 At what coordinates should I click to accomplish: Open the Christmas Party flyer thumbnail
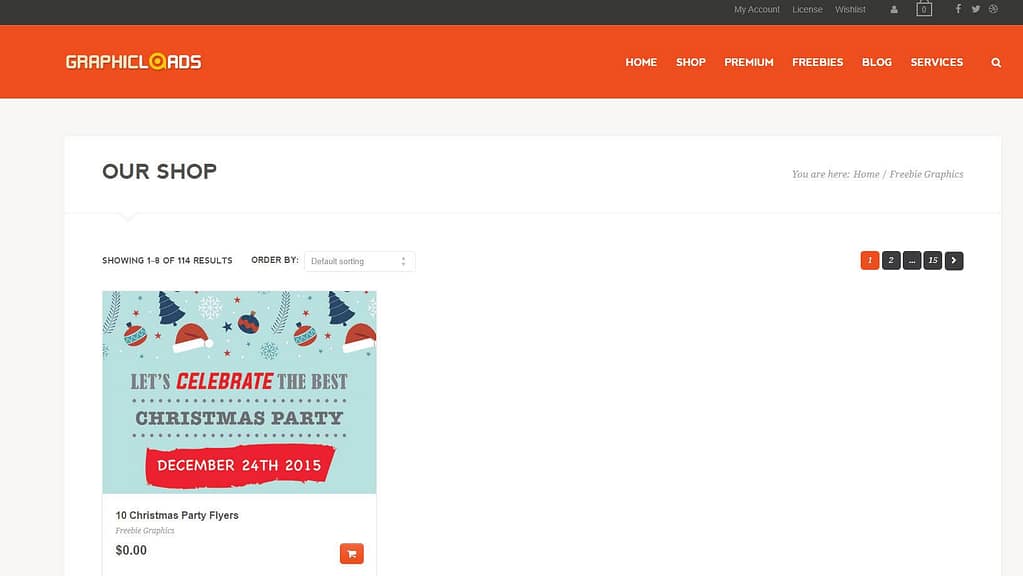[x=239, y=392]
